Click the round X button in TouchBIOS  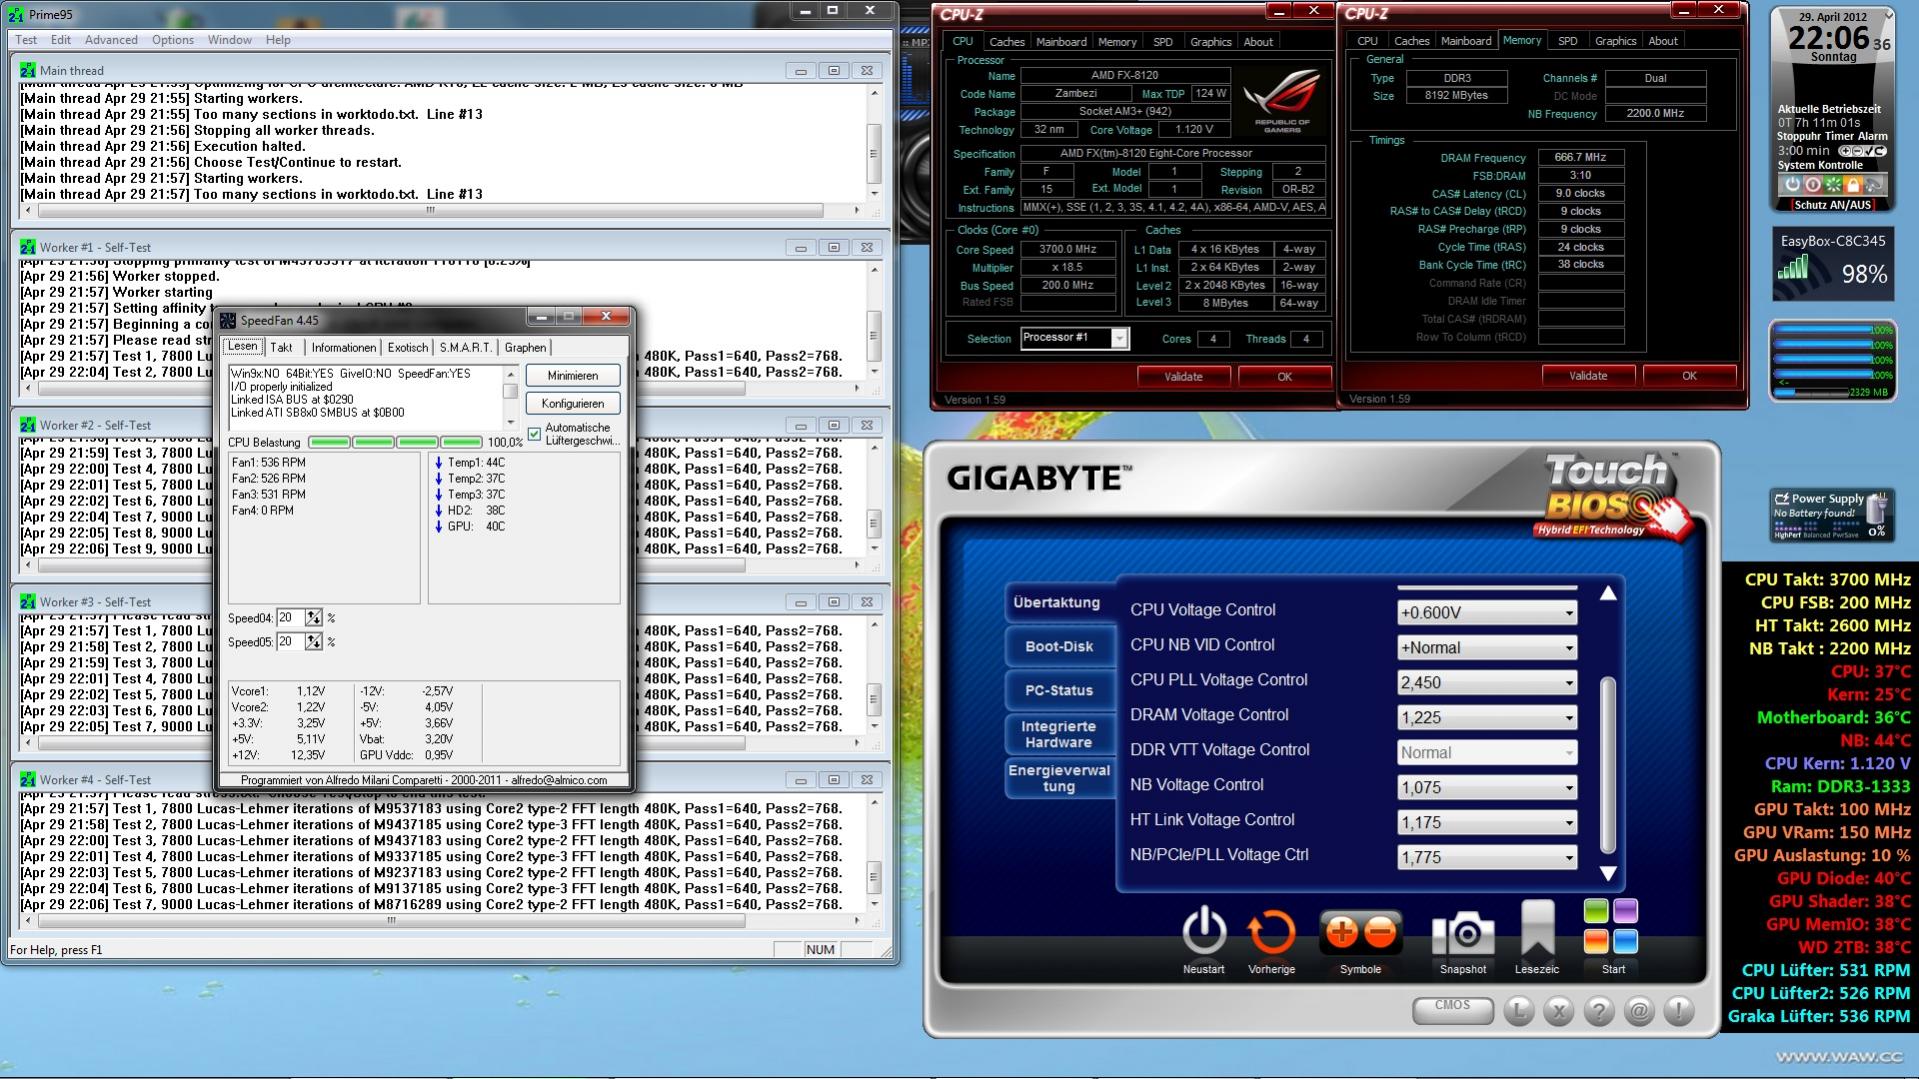click(1559, 1011)
